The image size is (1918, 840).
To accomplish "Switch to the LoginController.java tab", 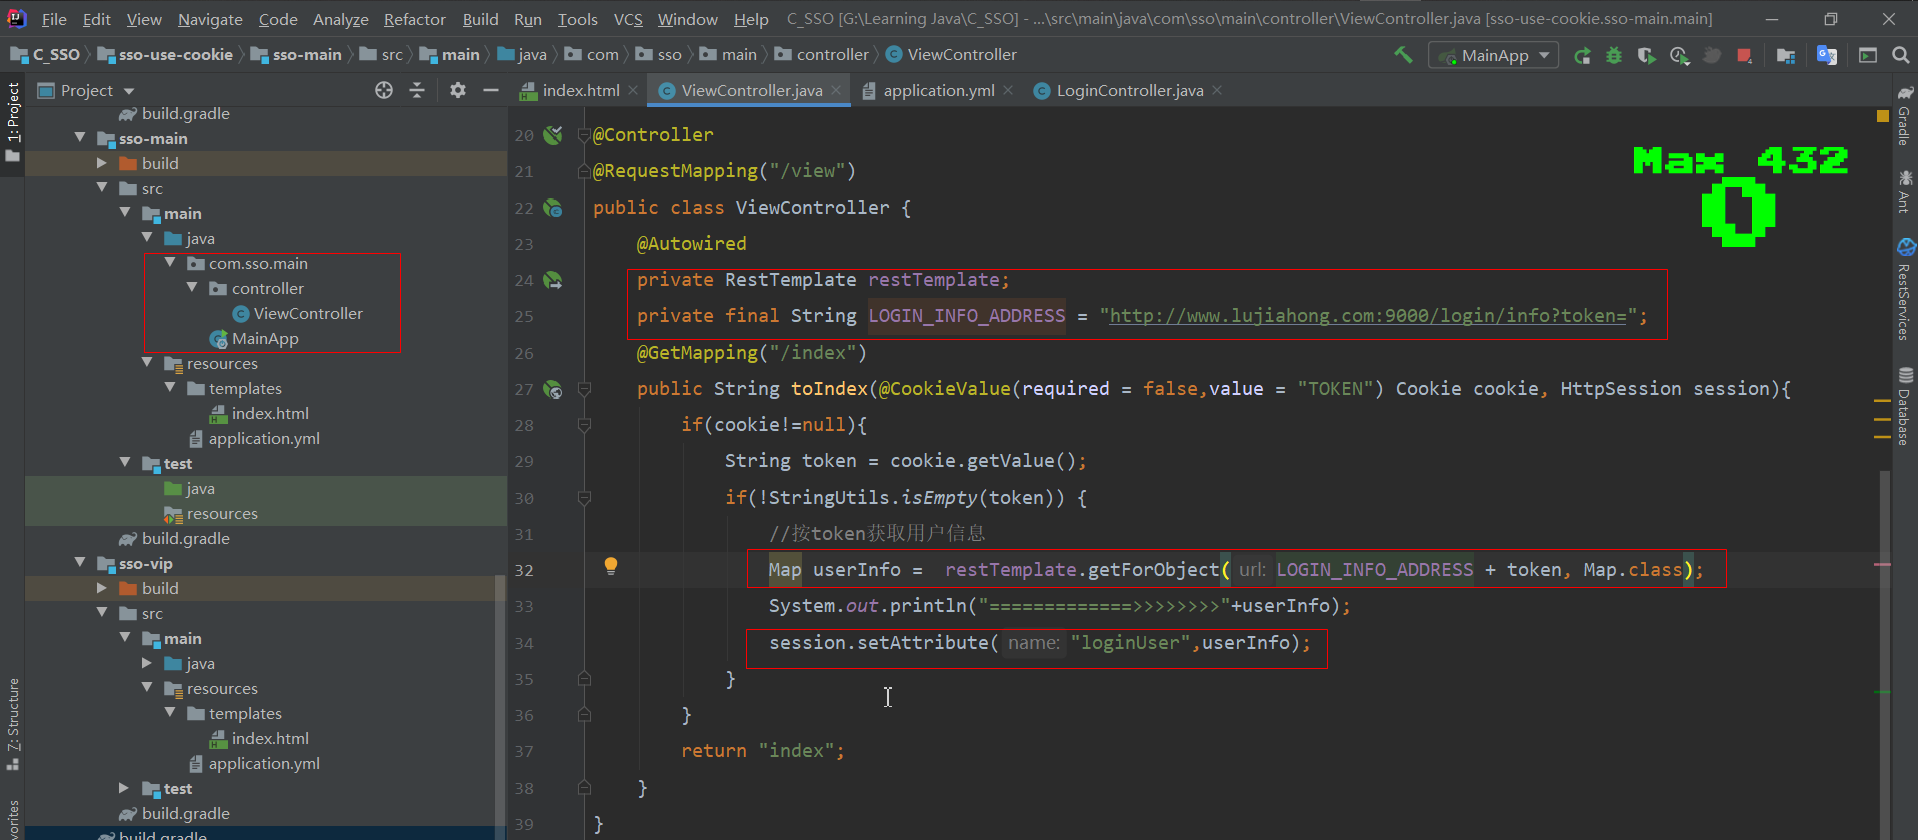I will pyautogui.click(x=1129, y=91).
